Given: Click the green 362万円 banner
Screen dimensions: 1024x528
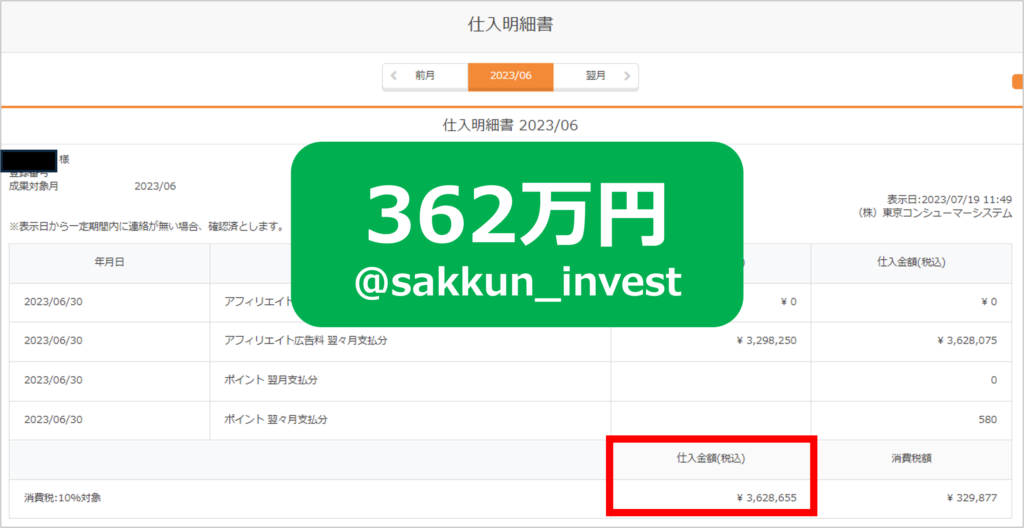Looking at the screenshot, I should tap(517, 234).
